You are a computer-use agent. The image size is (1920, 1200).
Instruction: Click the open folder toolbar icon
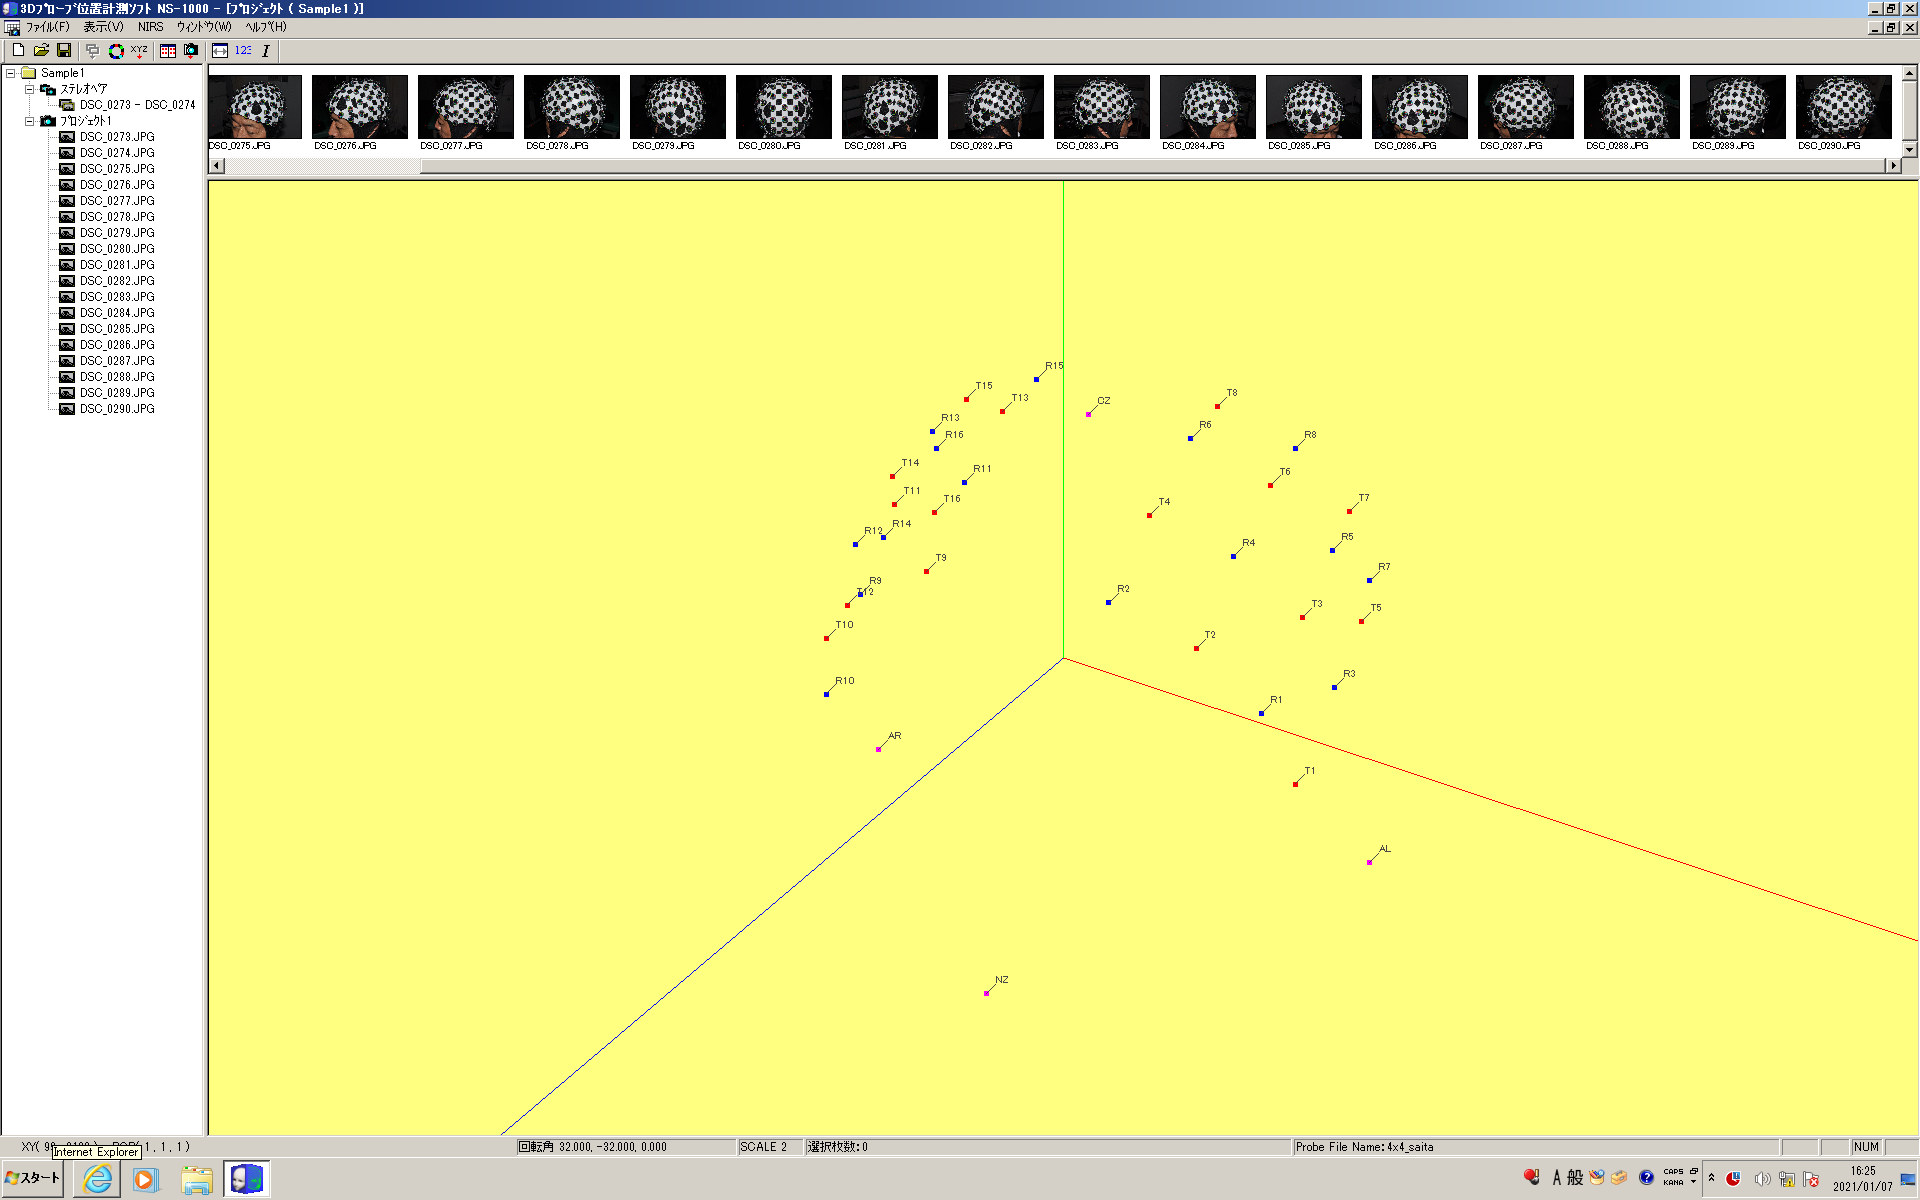coord(41,50)
